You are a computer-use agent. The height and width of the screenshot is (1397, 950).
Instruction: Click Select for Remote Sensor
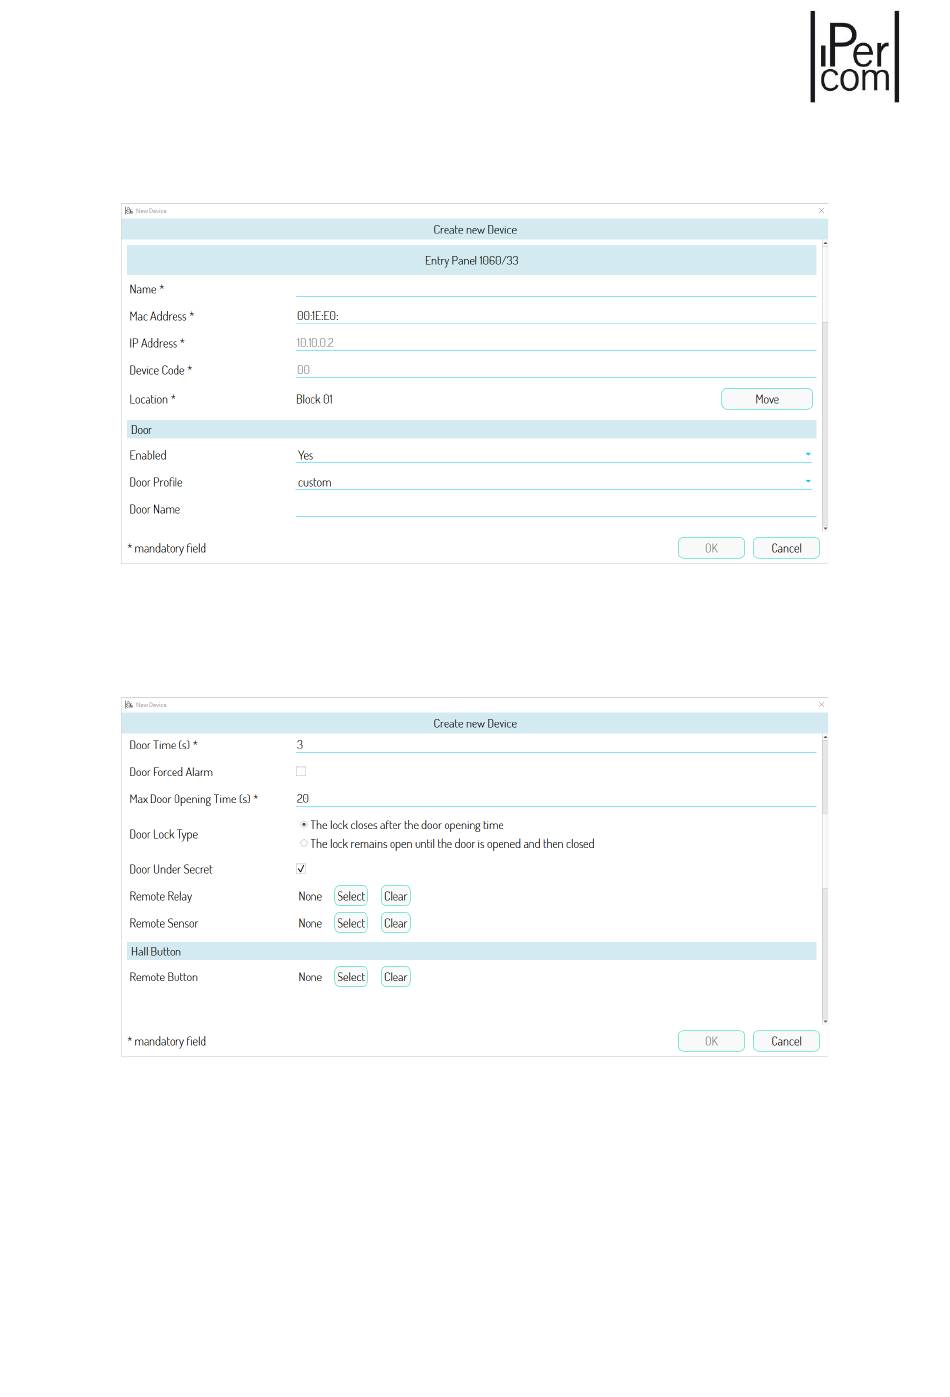[351, 923]
